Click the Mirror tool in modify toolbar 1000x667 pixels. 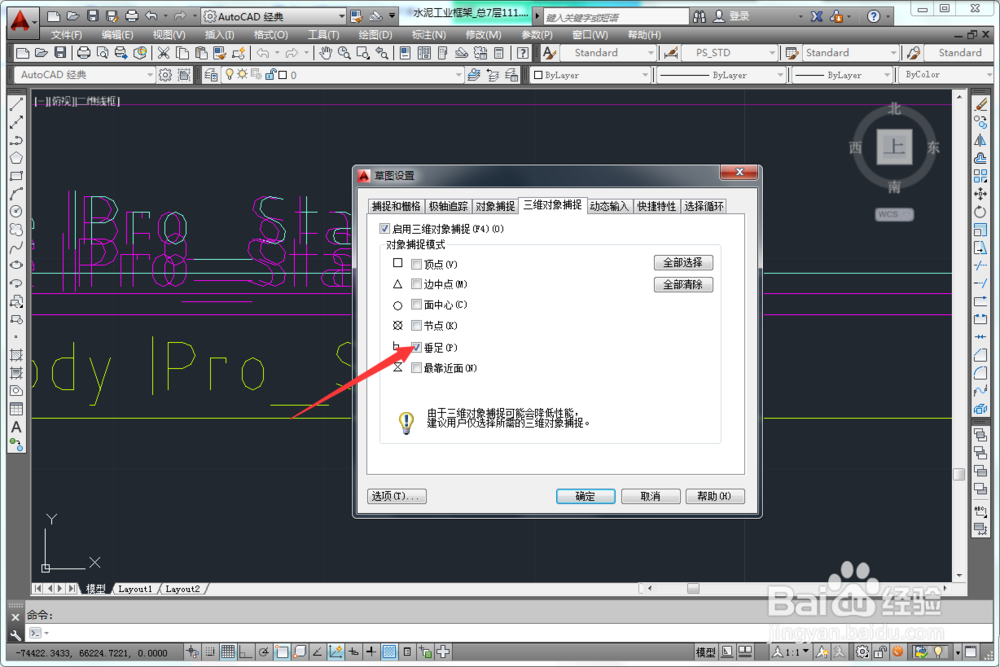[x=980, y=140]
